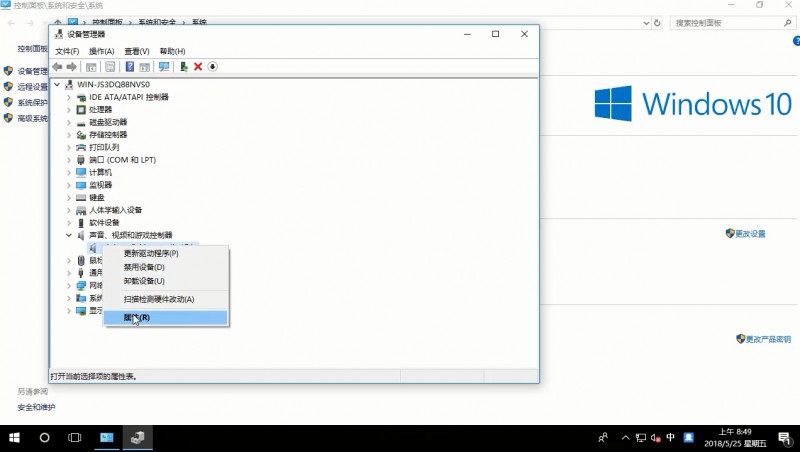
Task: Open the Action Center notification icon
Action: 784,438
